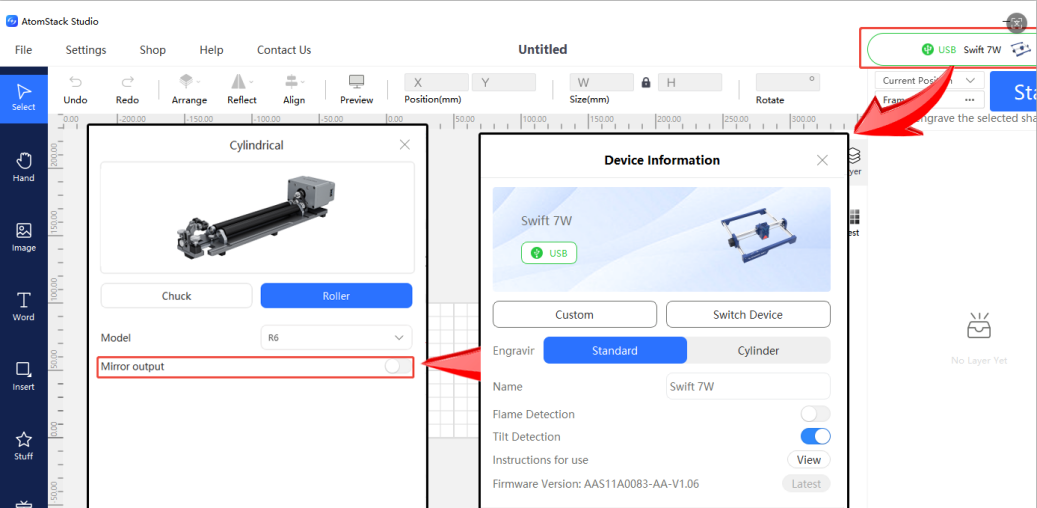Click the Rotate angle field
This screenshot has width=1037, height=508.
pyautogui.click(x=788, y=82)
